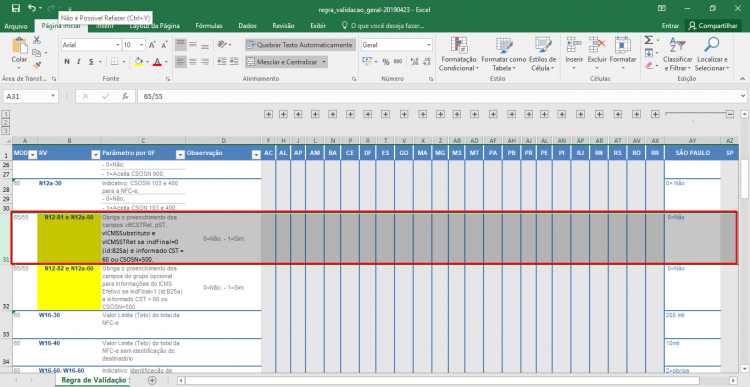This screenshot has width=750, height=387.
Task: Apply red font color
Action: [x=156, y=62]
